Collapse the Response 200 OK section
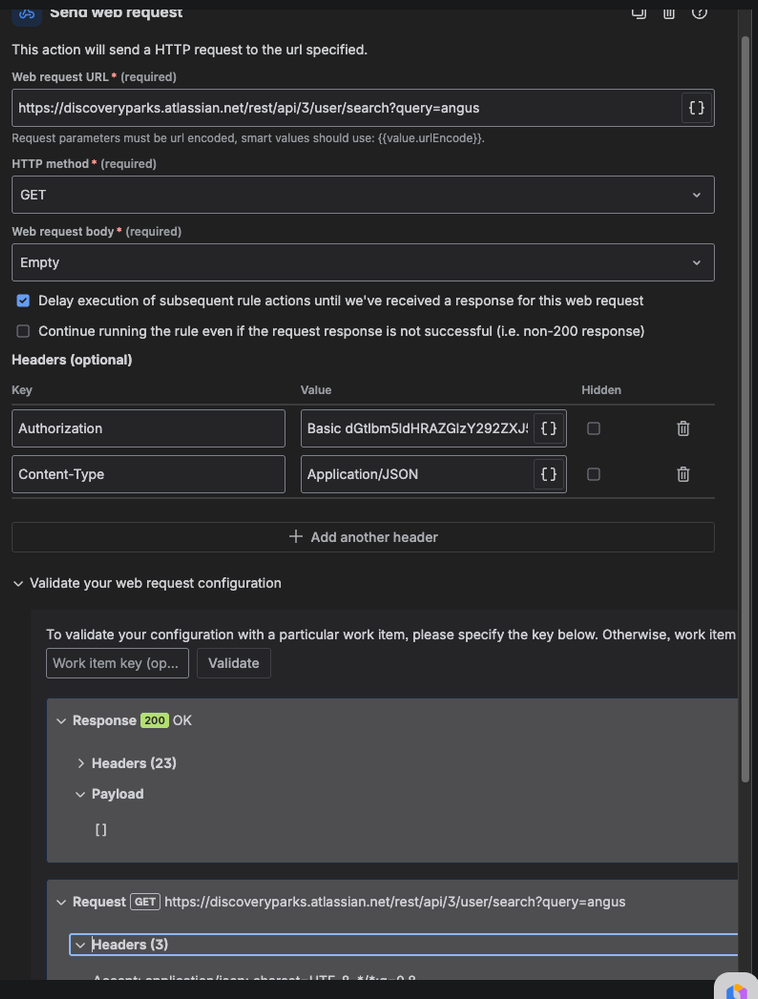 61,721
